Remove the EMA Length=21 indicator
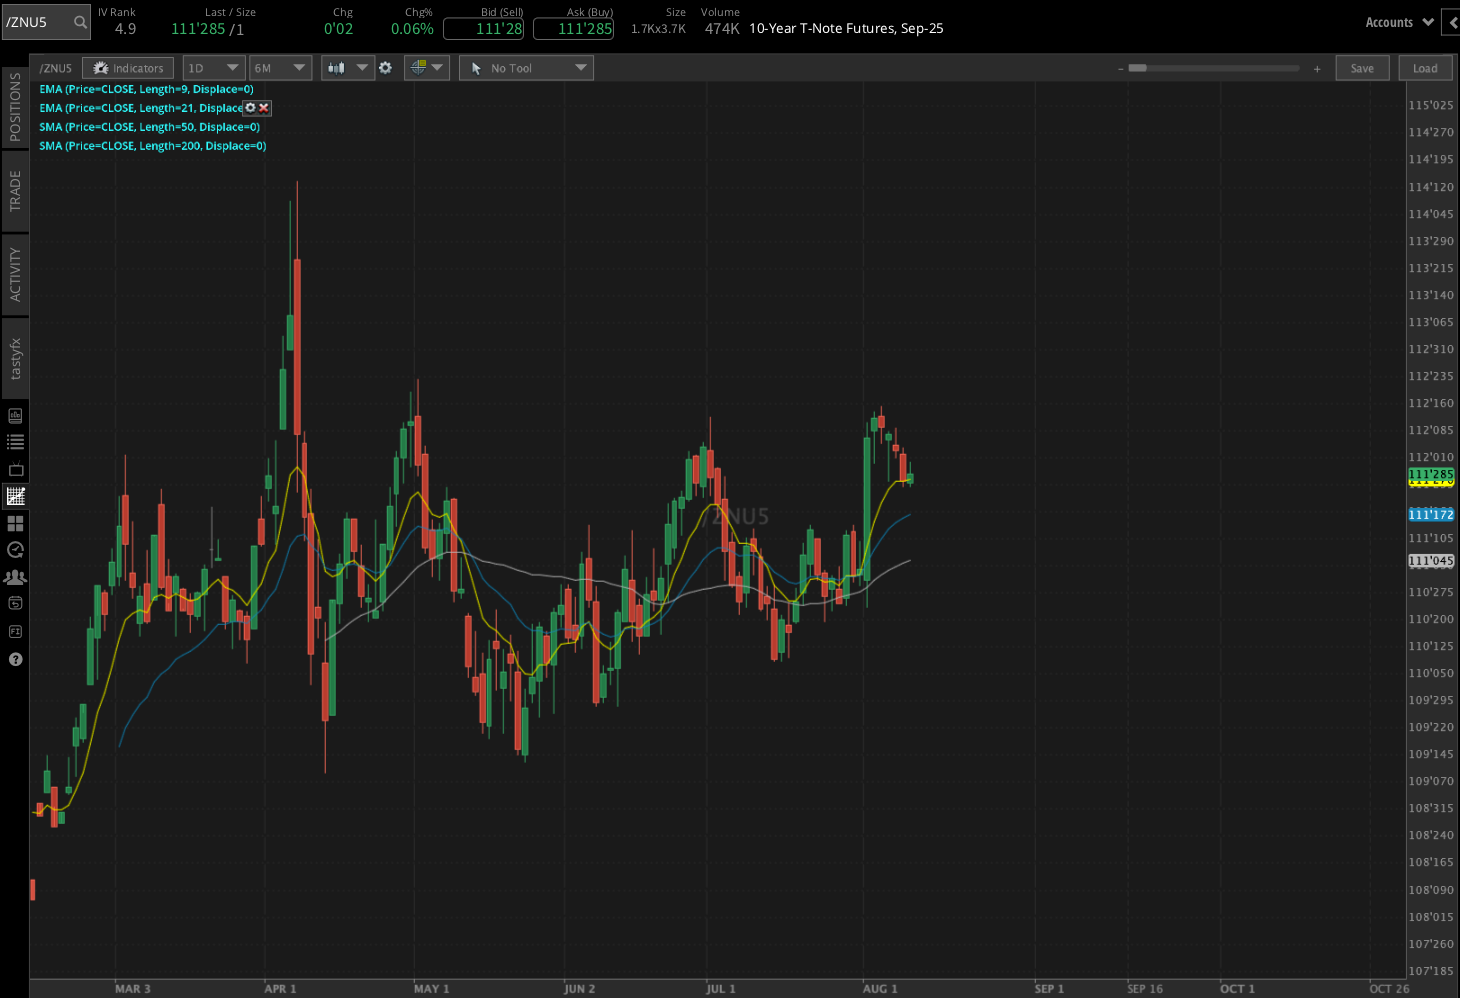 [x=261, y=108]
